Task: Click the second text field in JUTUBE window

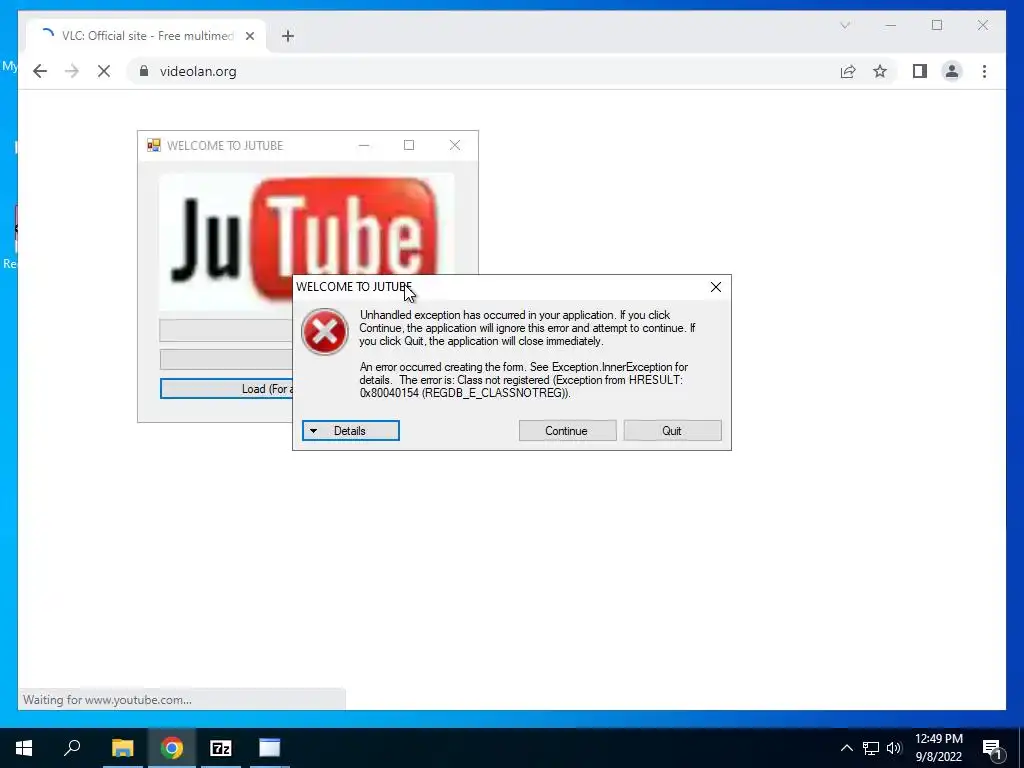Action: (226, 359)
